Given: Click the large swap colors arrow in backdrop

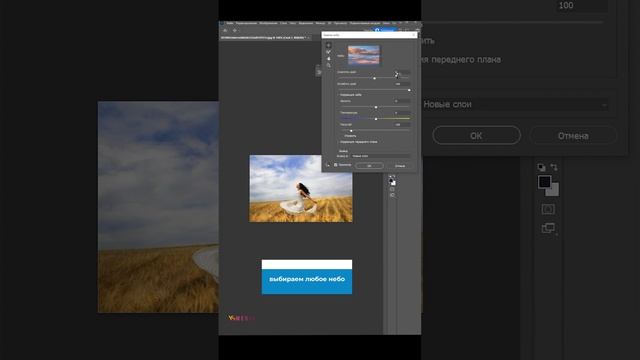Looking at the screenshot, I should point(554,167).
